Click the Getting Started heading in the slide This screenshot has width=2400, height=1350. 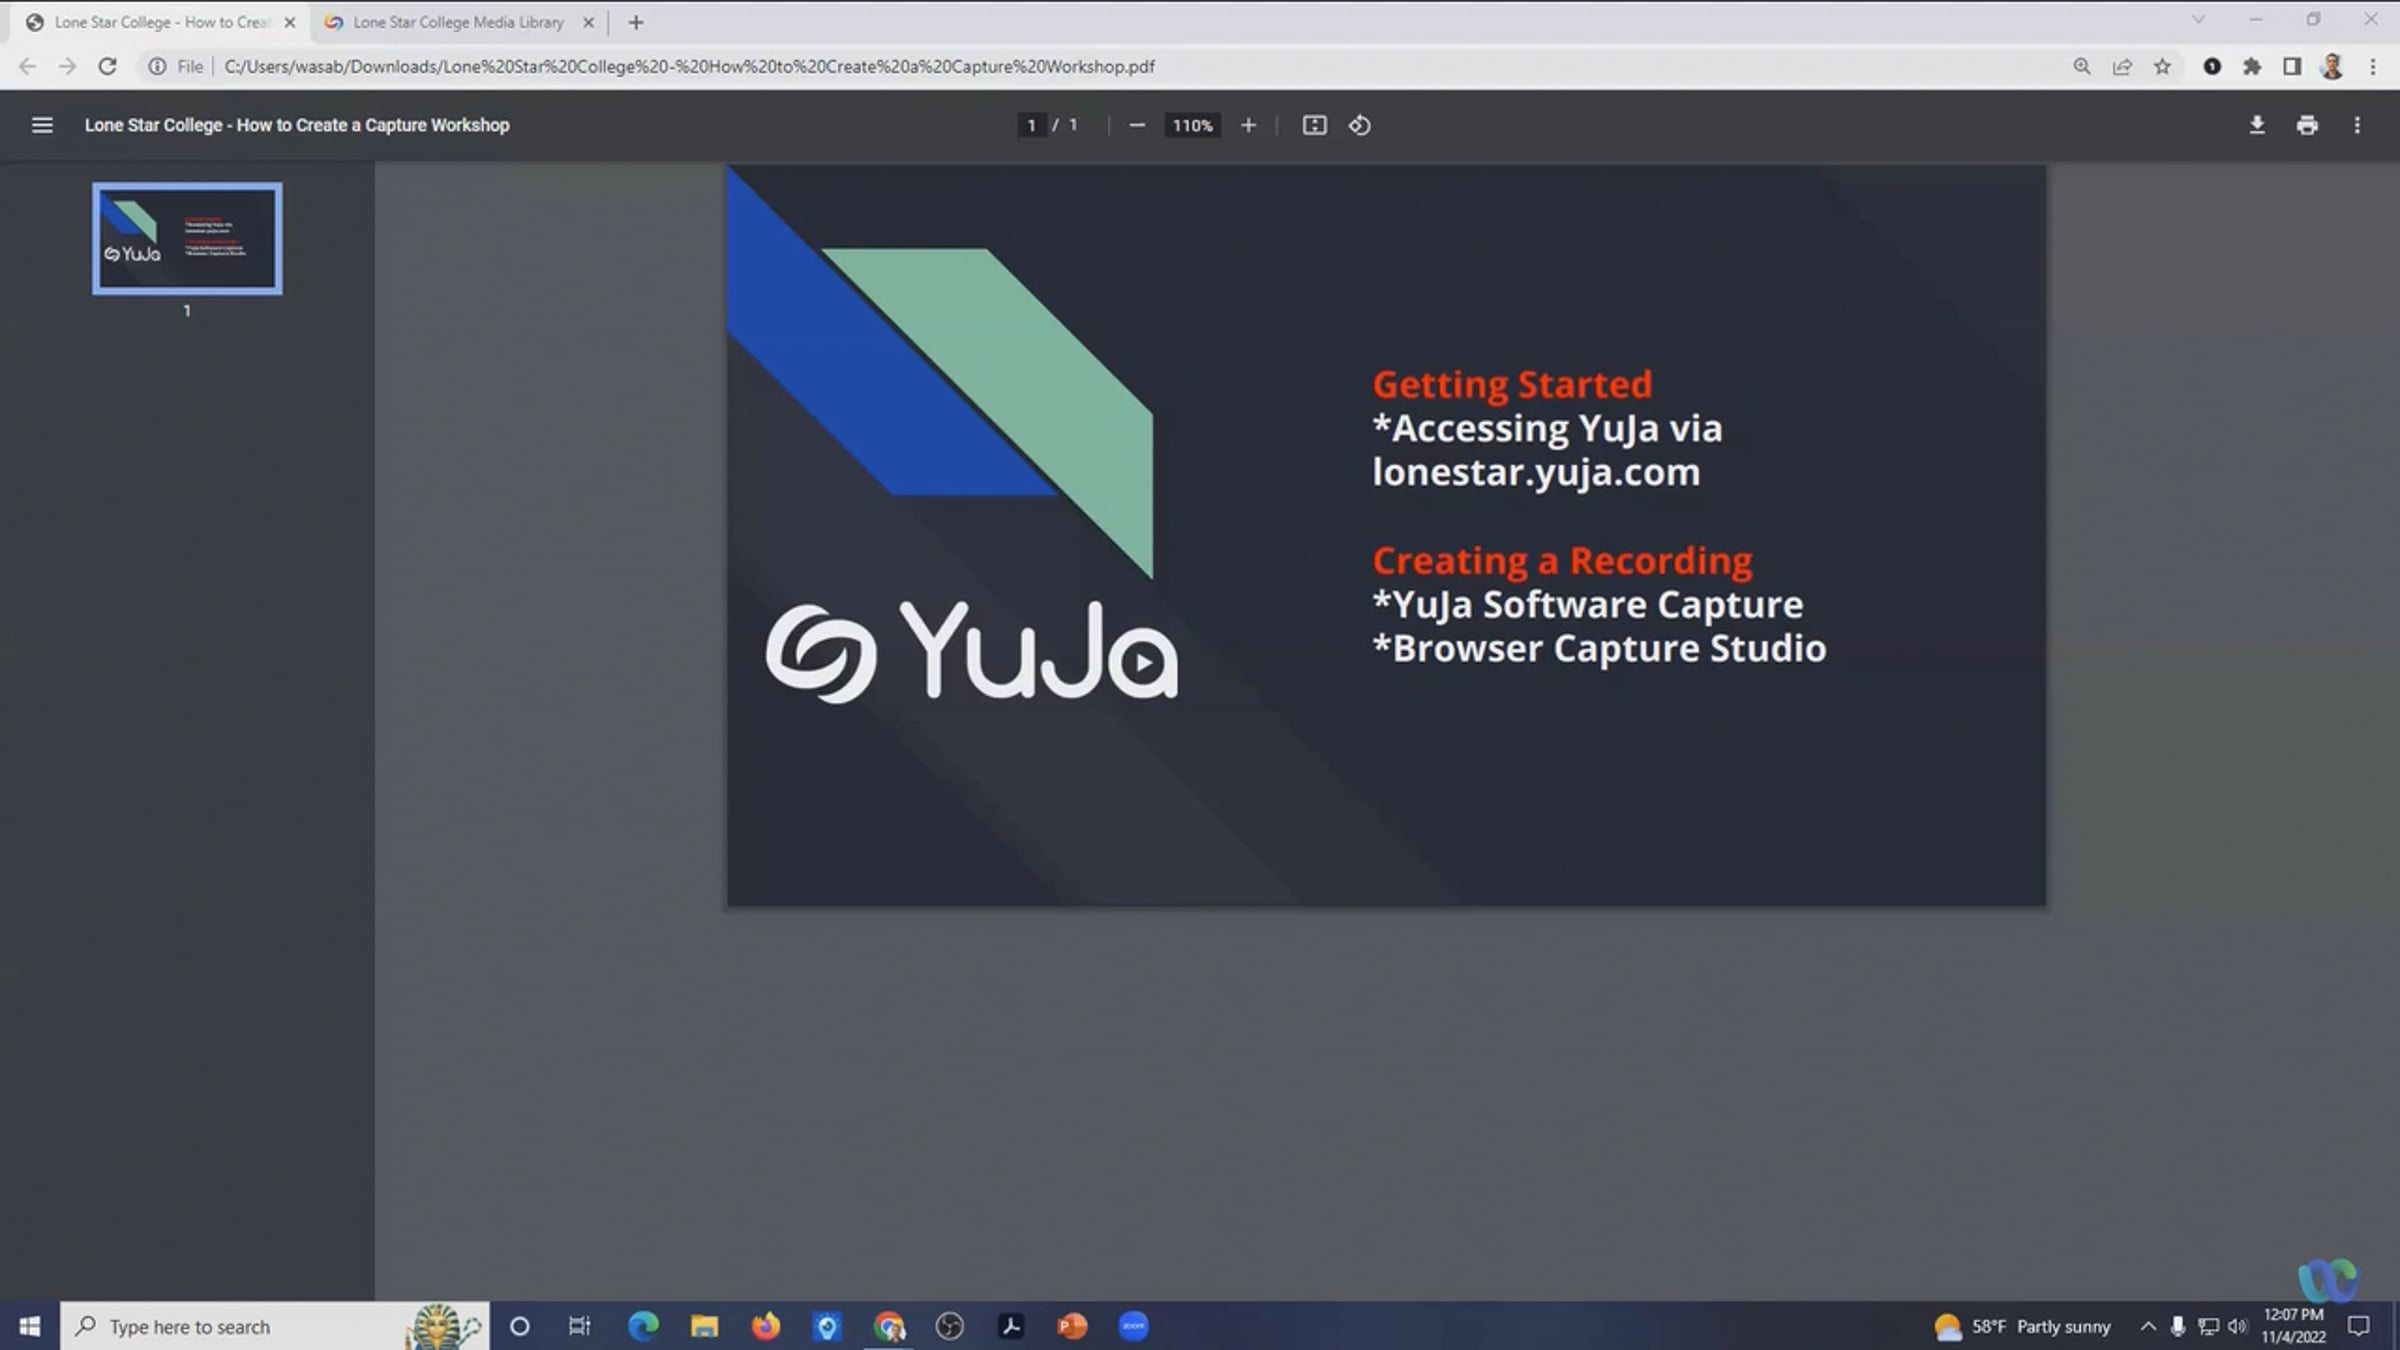pos(1512,384)
